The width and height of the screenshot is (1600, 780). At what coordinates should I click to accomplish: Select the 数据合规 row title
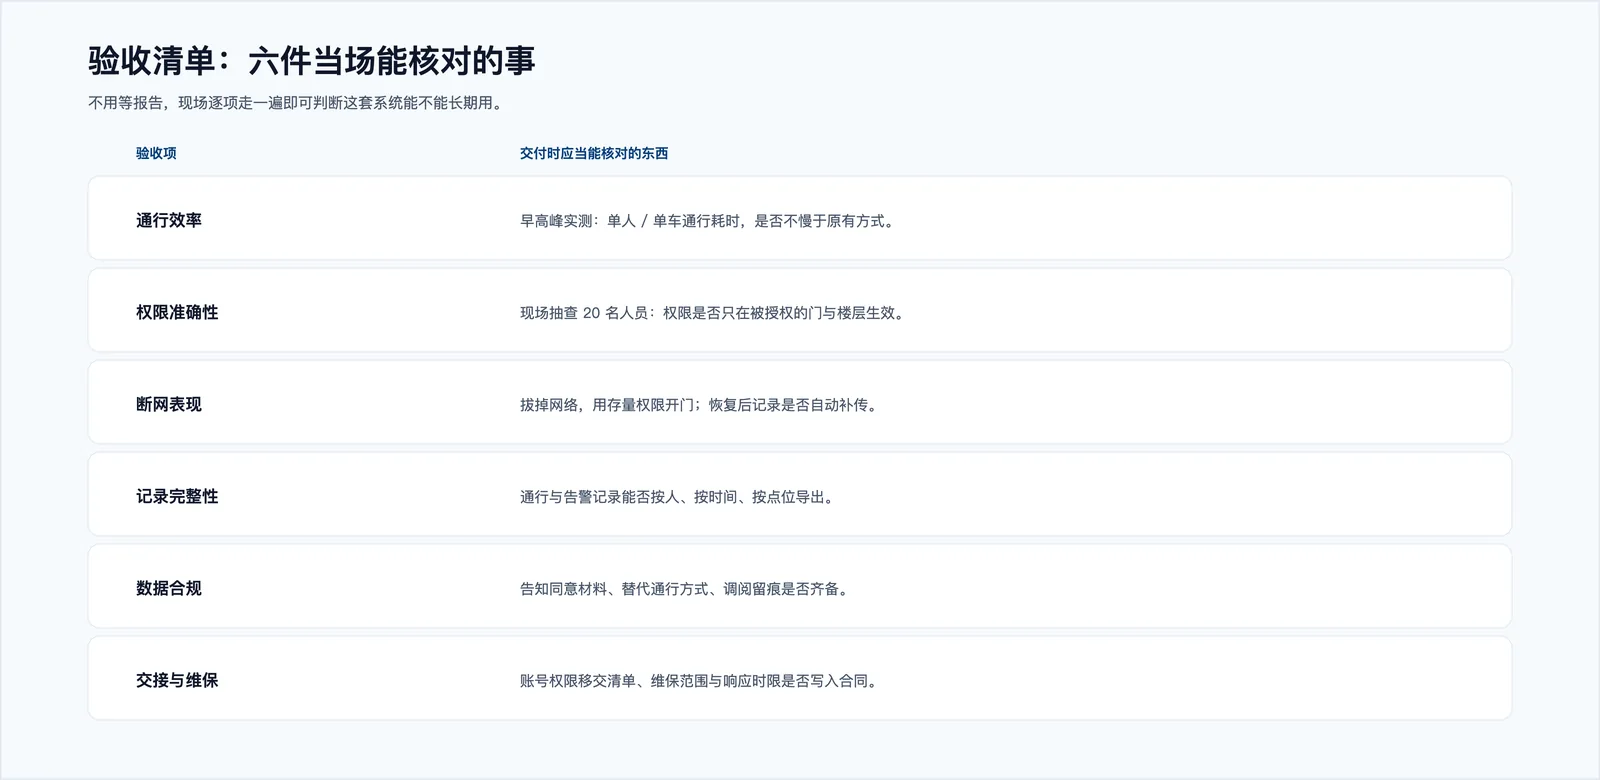click(169, 588)
